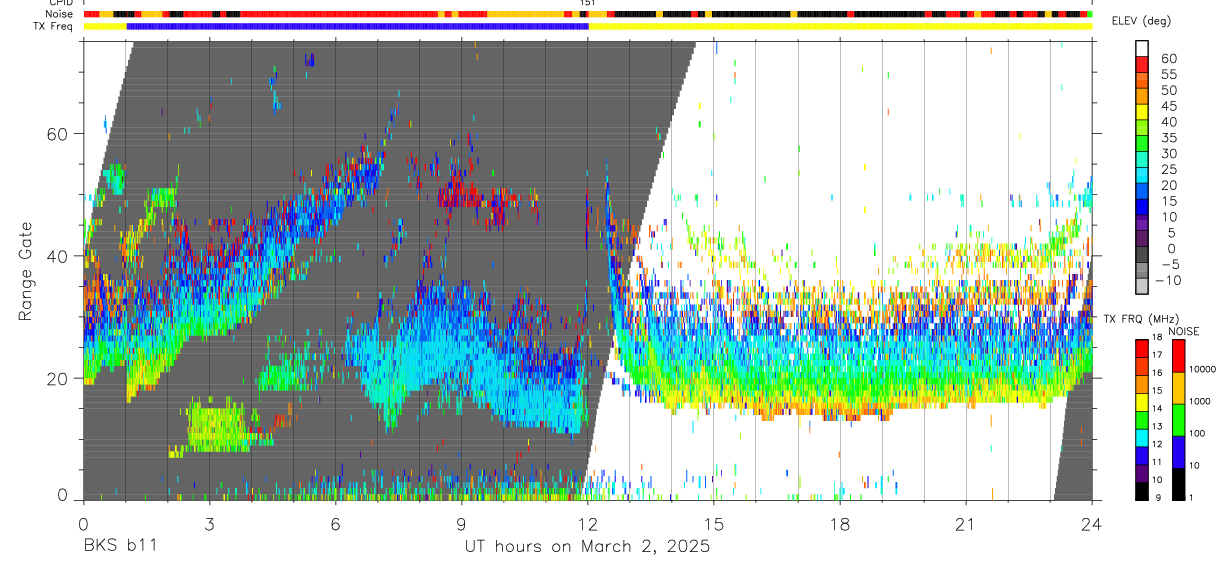Viewport: 1228px width, 567px height.
Task: Click the '60' range gate tick label
Action: tap(59, 133)
